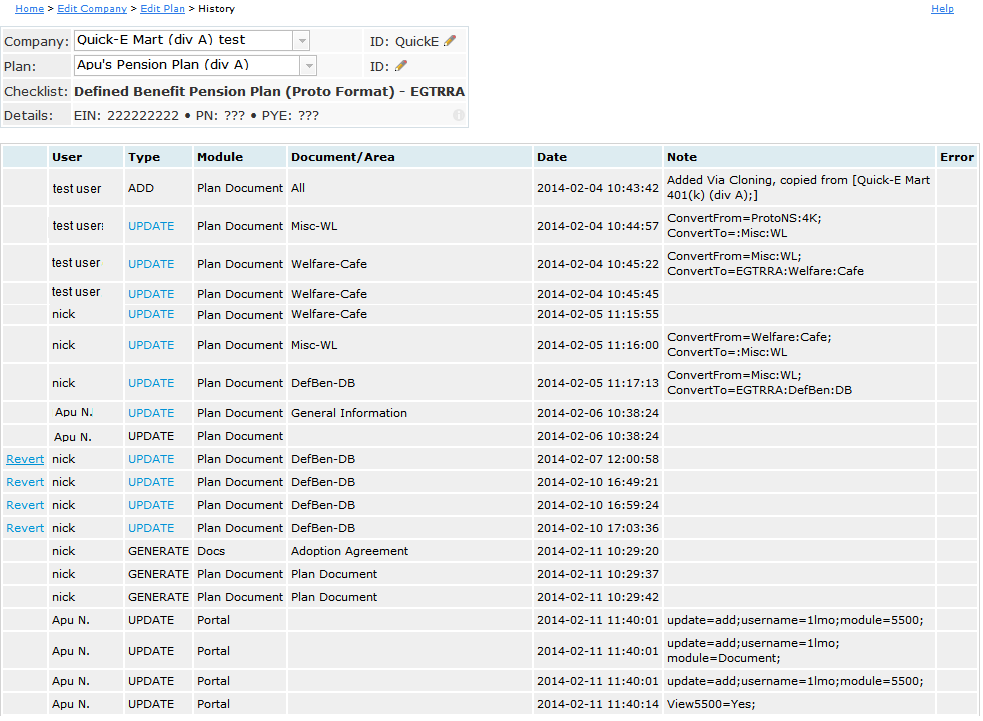Revert the 2014-02-10 16:49:21 update
983x721 pixels.
pos(25,482)
